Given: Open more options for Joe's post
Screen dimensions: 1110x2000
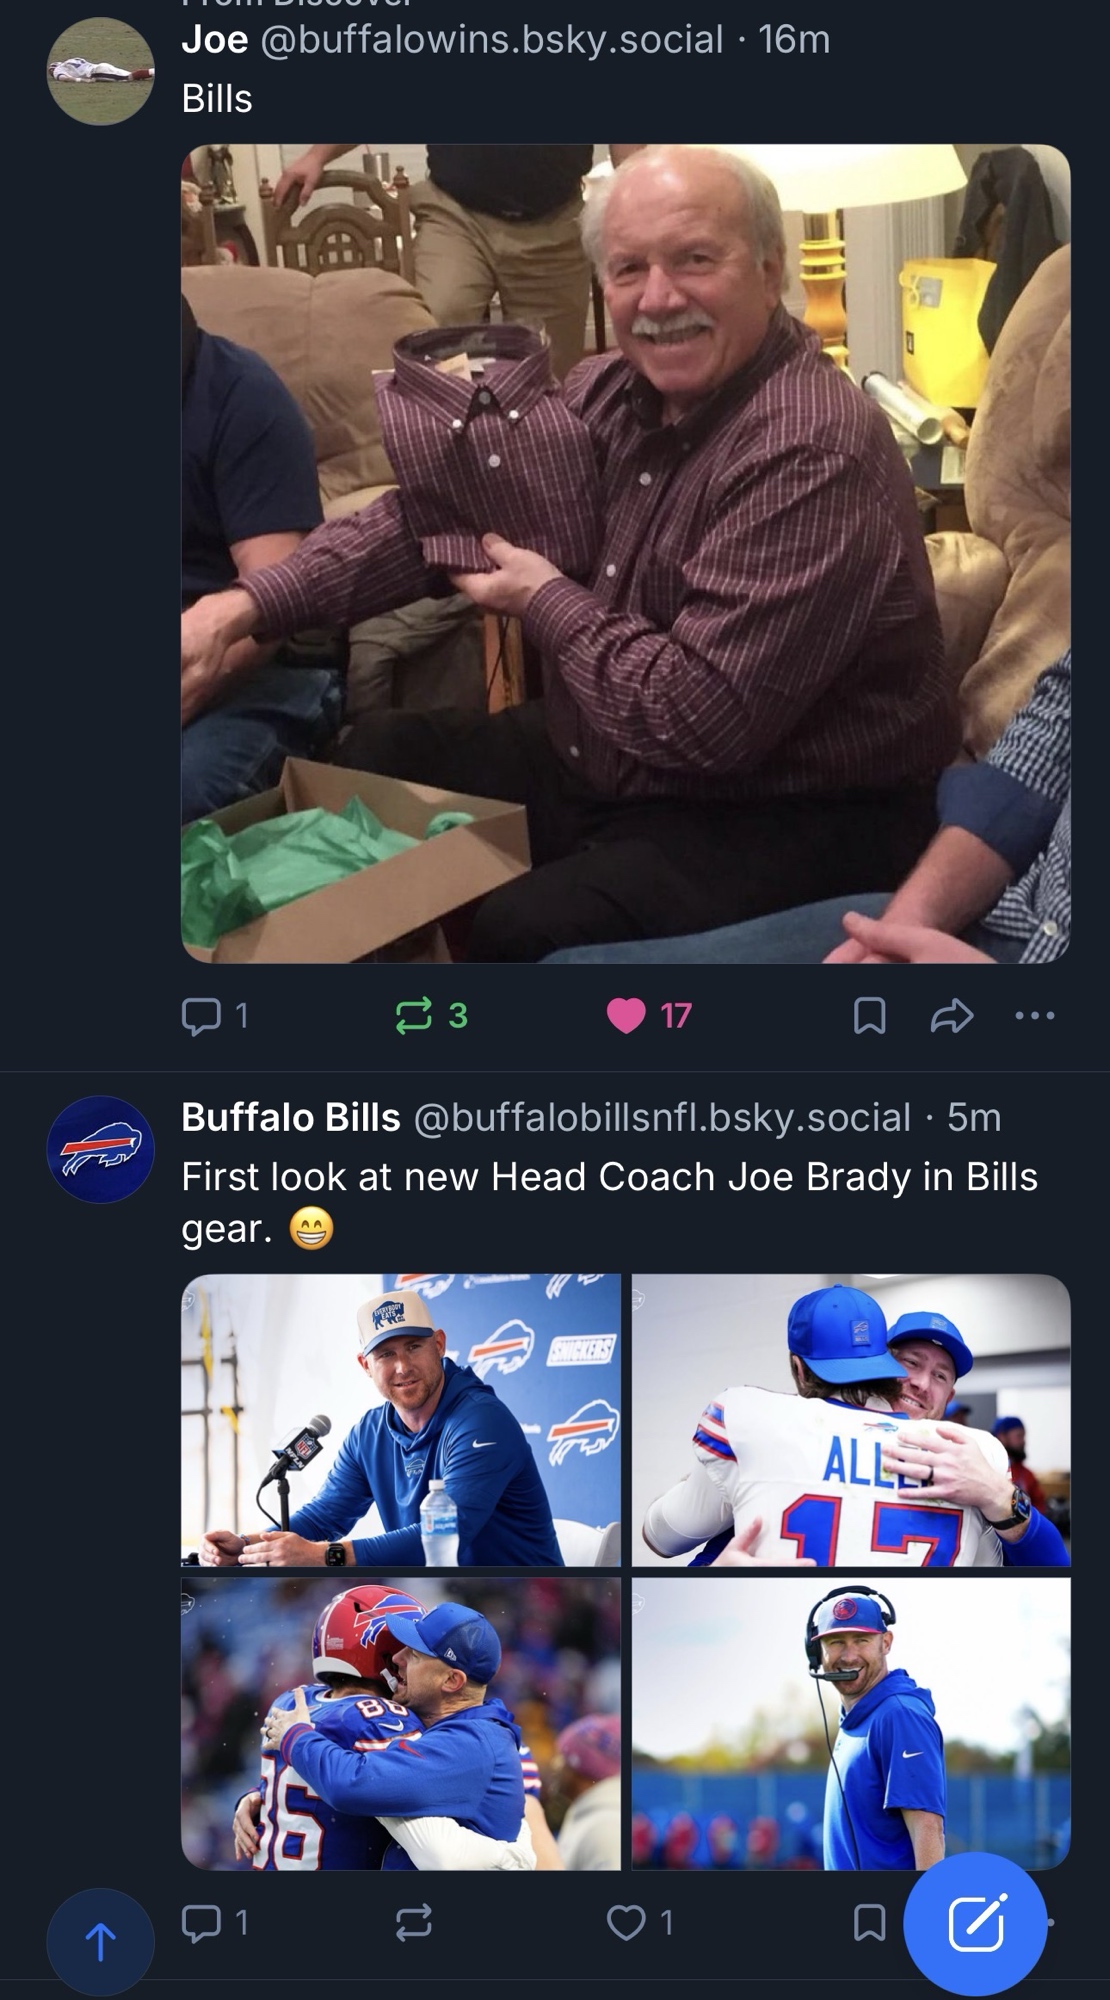Looking at the screenshot, I should tap(1034, 1016).
